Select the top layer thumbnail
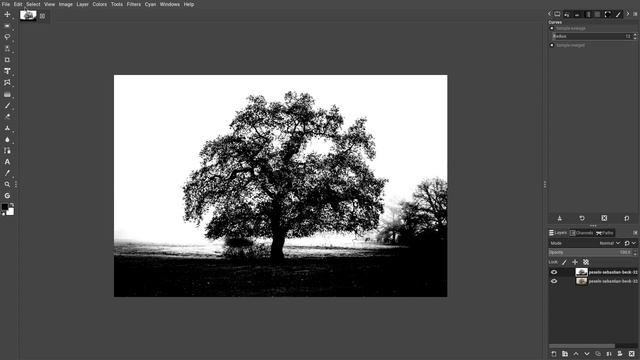The width and height of the screenshot is (640, 360). pyautogui.click(x=581, y=272)
